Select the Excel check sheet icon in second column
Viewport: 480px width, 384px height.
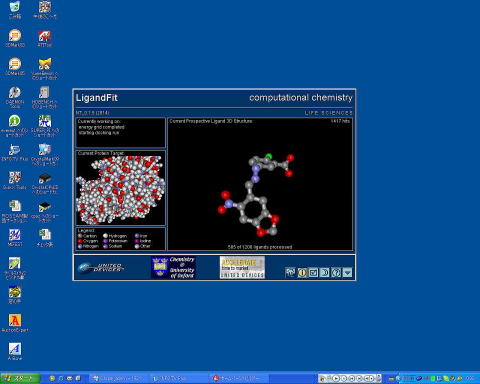pos(45,237)
